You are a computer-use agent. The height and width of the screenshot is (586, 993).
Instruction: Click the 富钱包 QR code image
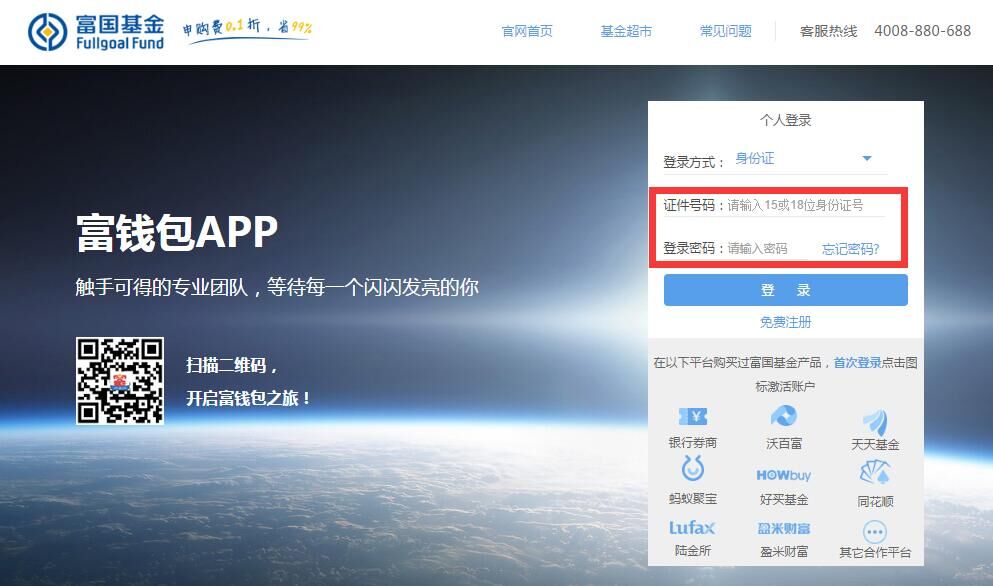point(120,381)
